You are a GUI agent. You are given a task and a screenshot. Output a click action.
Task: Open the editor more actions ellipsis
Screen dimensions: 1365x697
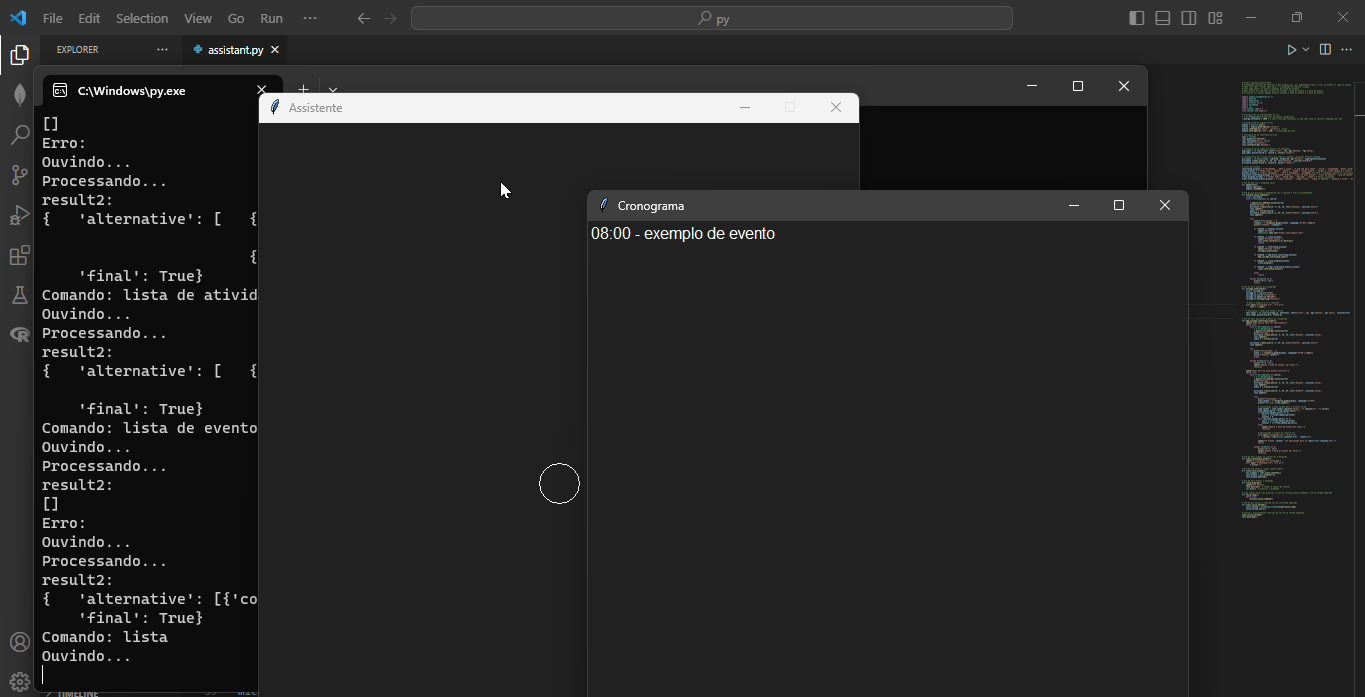[1347, 48]
